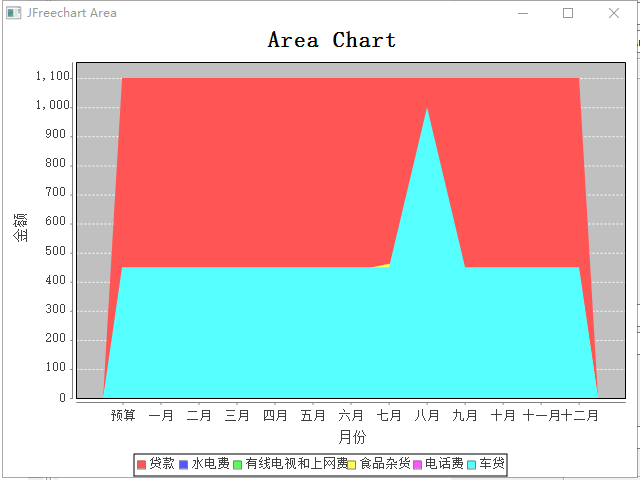Click the 400 y-axis tick value
Screen dimensions: 640x480
pos(56,280)
